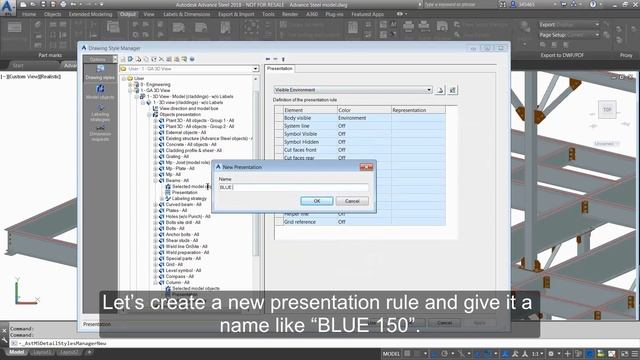The height and width of the screenshot is (360, 640).
Task: Click the customization menu icon in status bar
Action: [635, 354]
